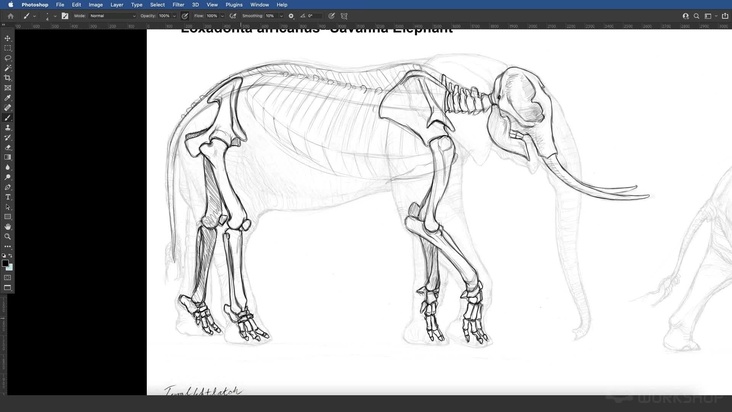Select the Eyedropper tool
The height and width of the screenshot is (412, 732).
pyautogui.click(x=7, y=98)
